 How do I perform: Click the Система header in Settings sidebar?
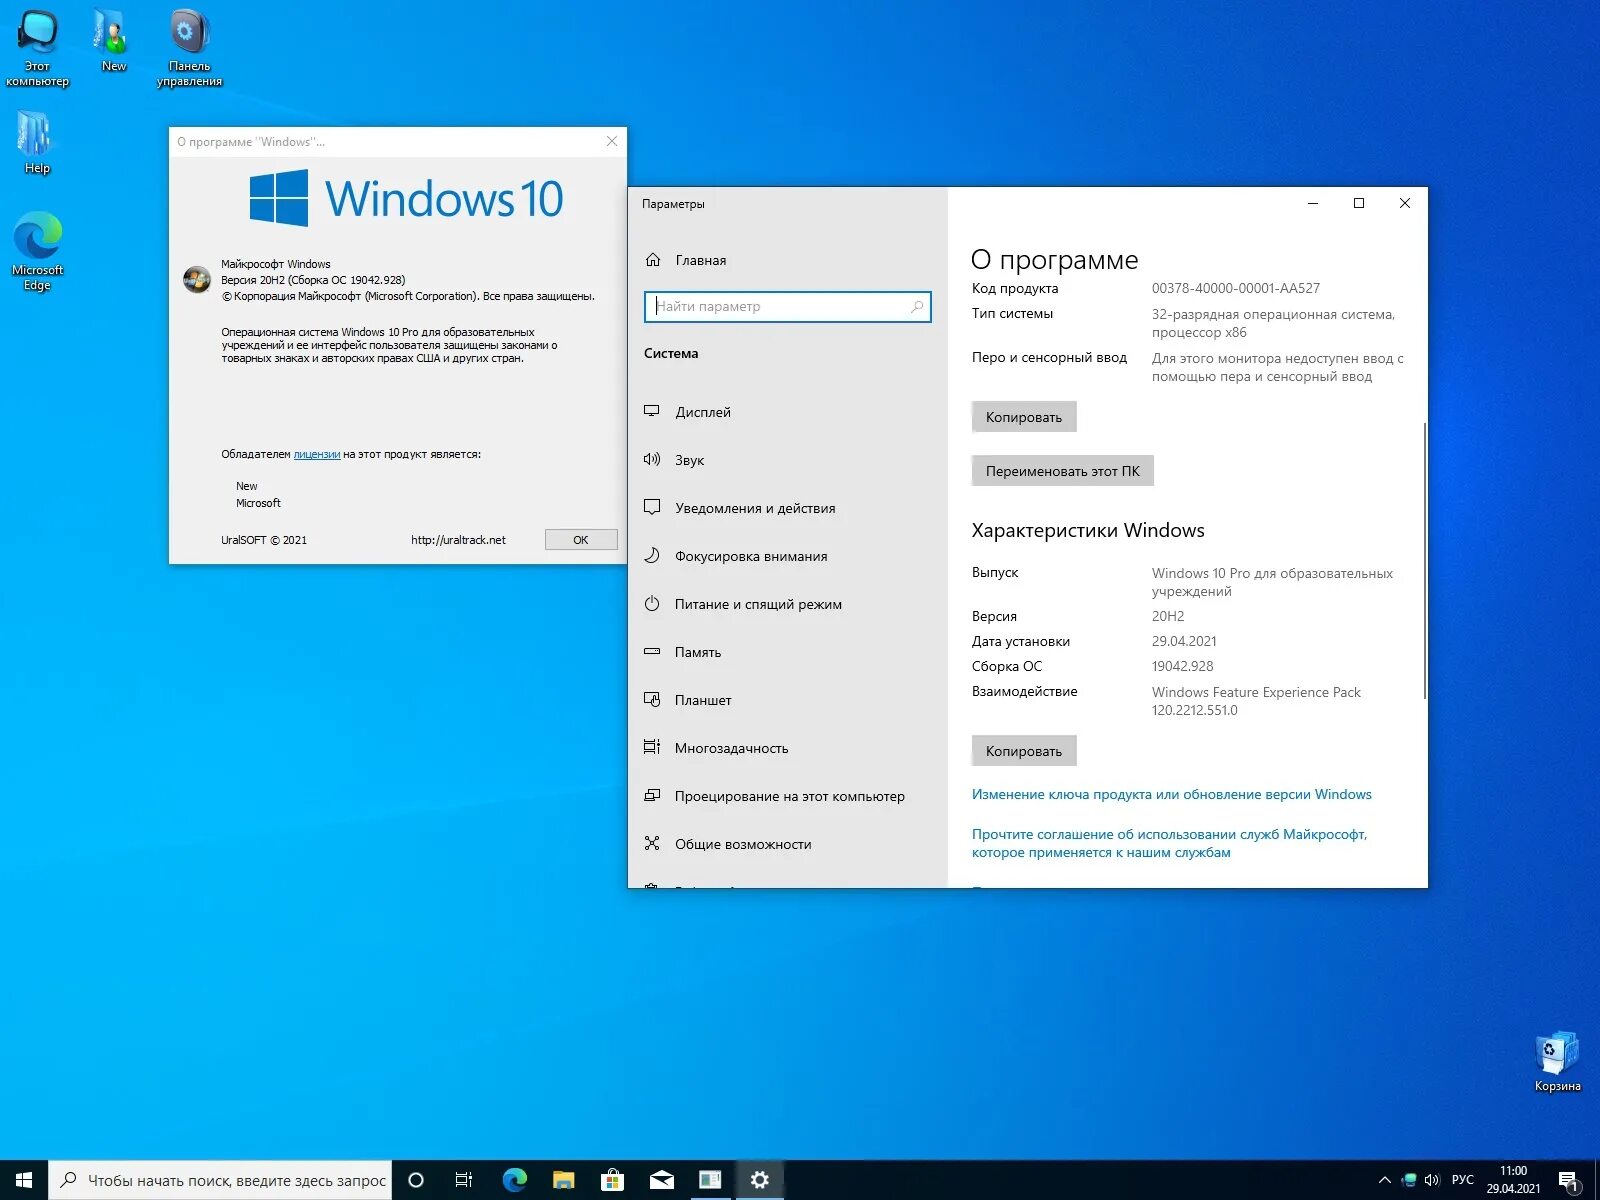click(x=671, y=353)
